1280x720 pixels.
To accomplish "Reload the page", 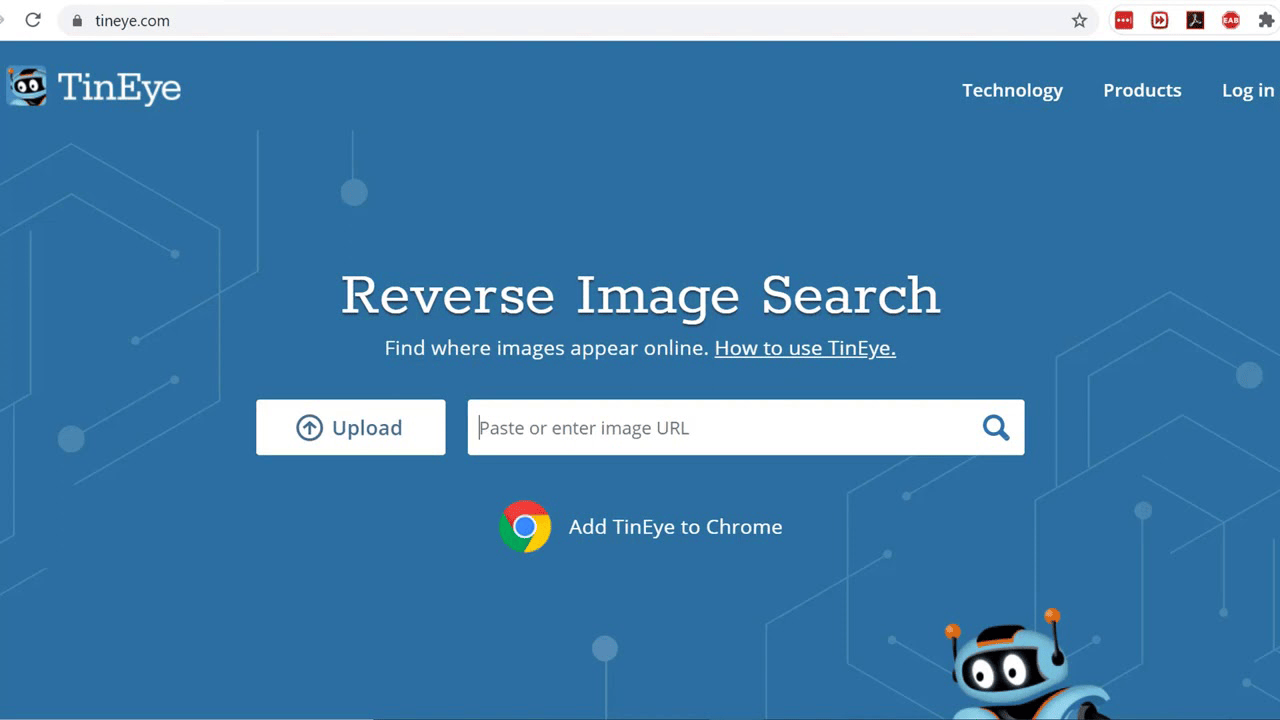I will [33, 20].
